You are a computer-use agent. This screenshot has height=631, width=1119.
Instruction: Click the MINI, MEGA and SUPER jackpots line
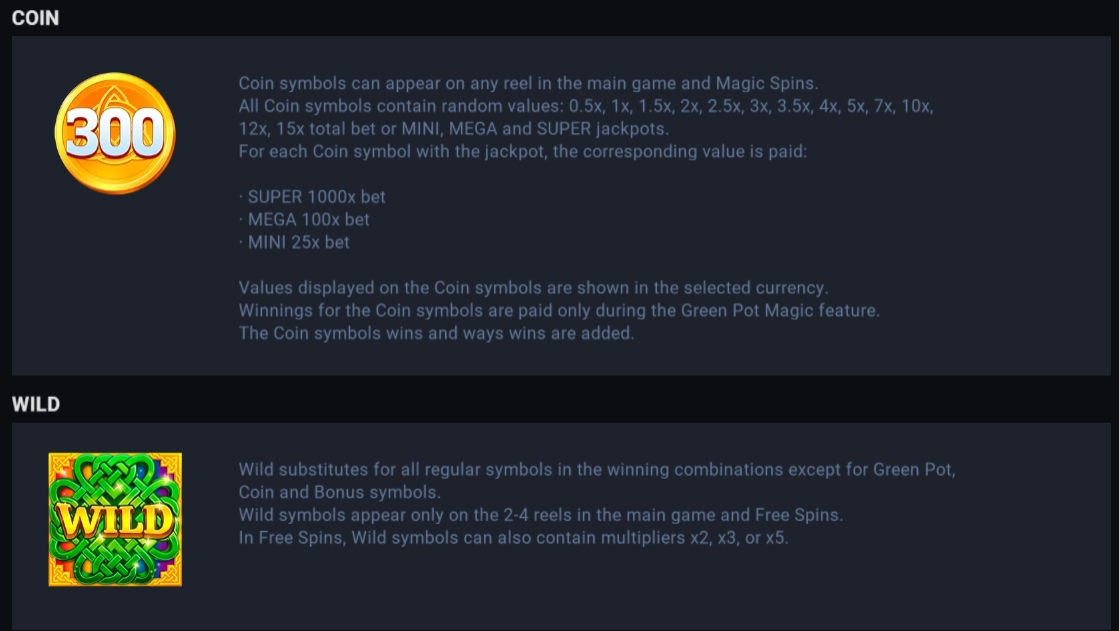click(x=454, y=128)
